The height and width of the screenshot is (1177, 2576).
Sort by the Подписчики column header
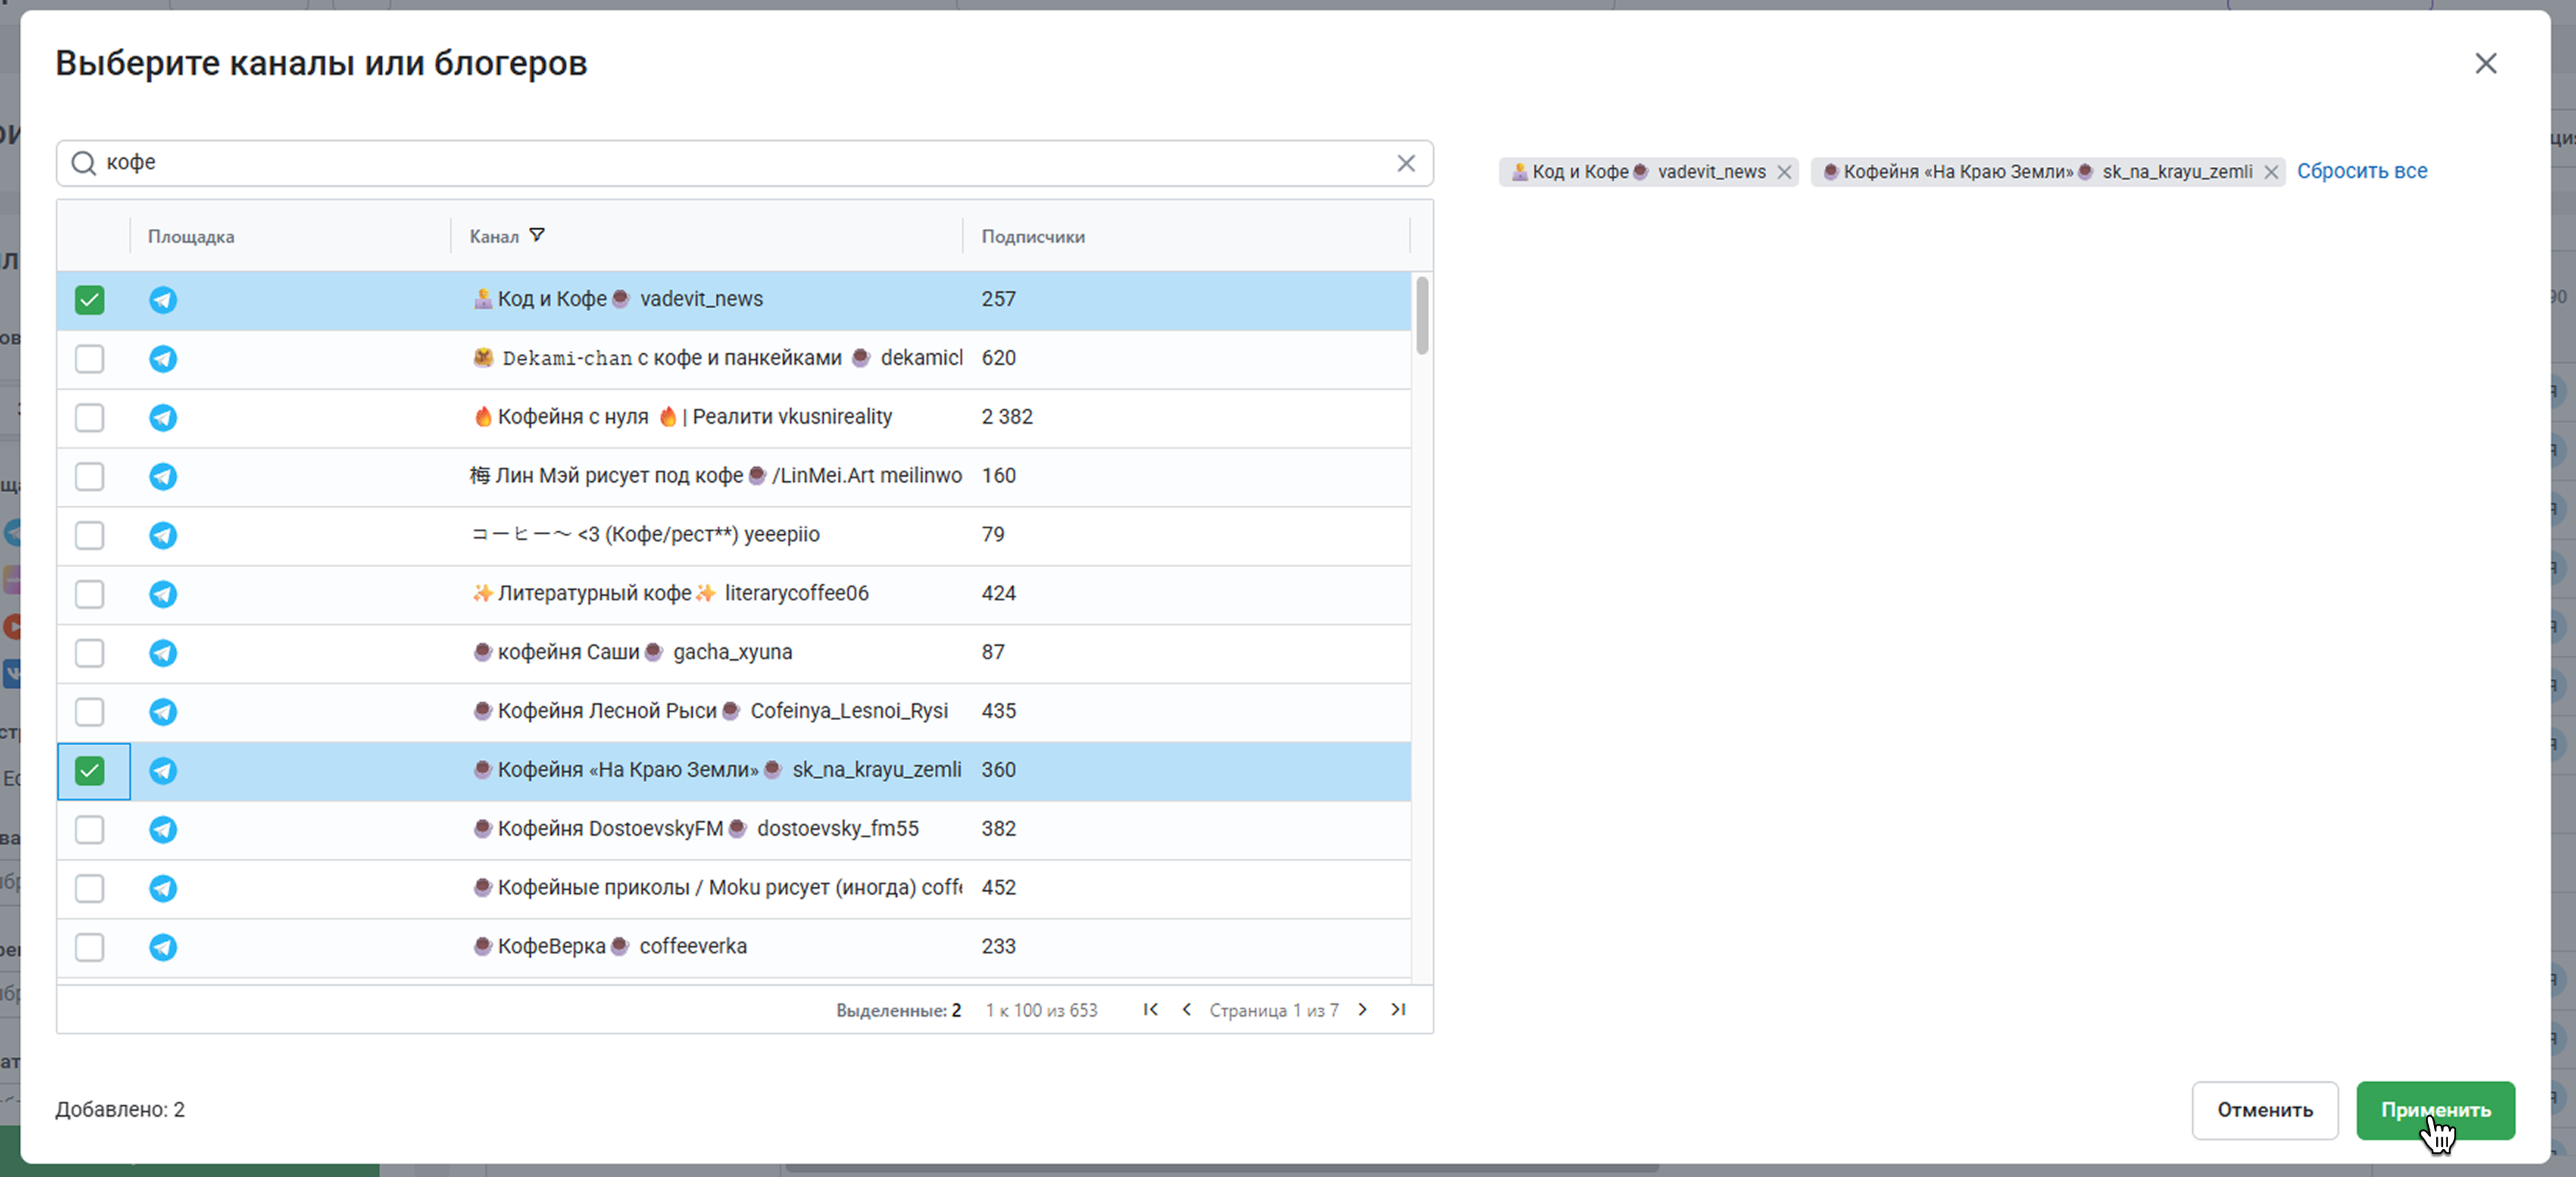pyautogui.click(x=1033, y=237)
